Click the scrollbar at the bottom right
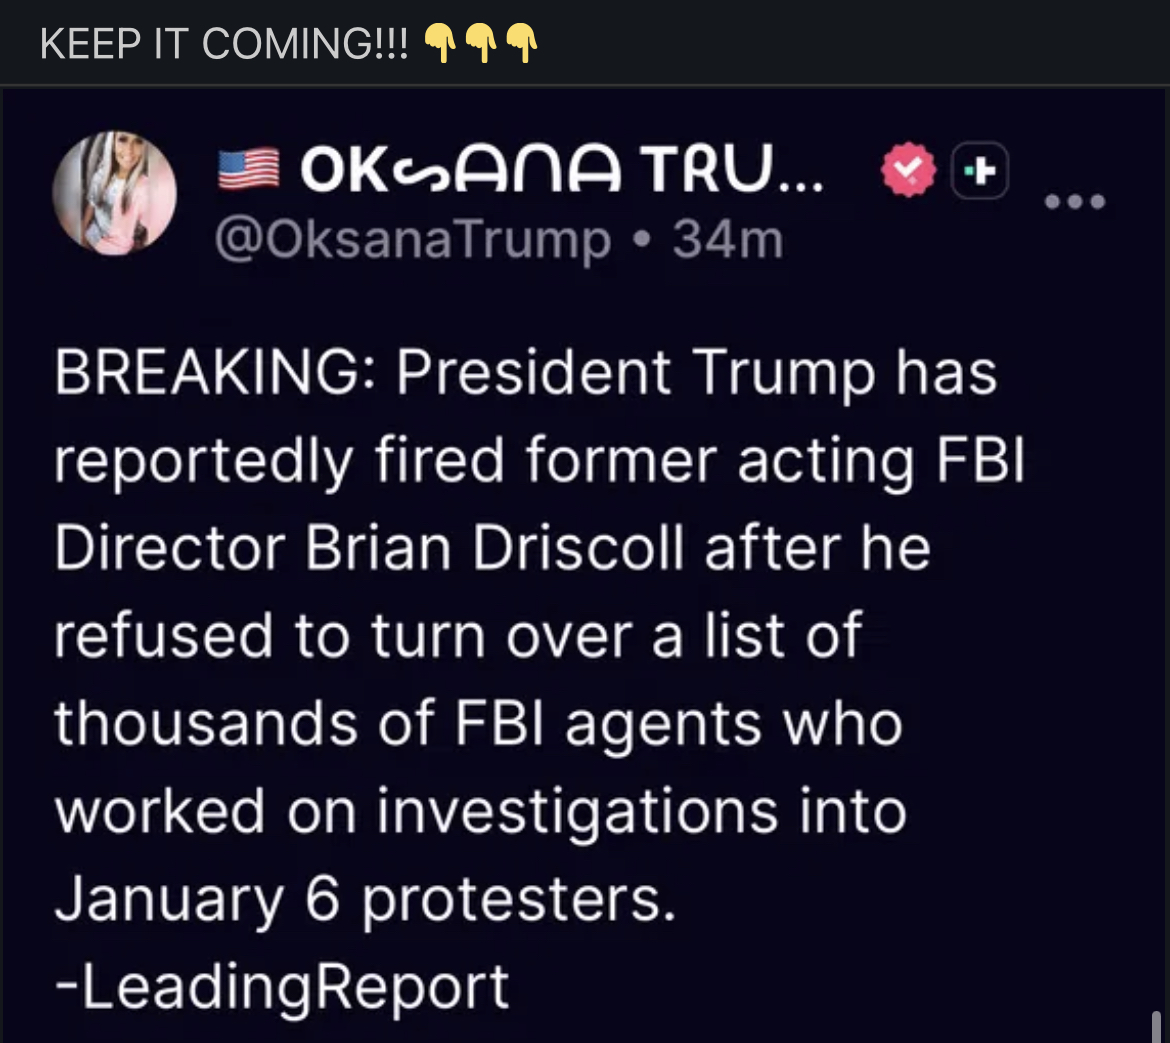This screenshot has height=1043, width=1170. pos(1157,1025)
